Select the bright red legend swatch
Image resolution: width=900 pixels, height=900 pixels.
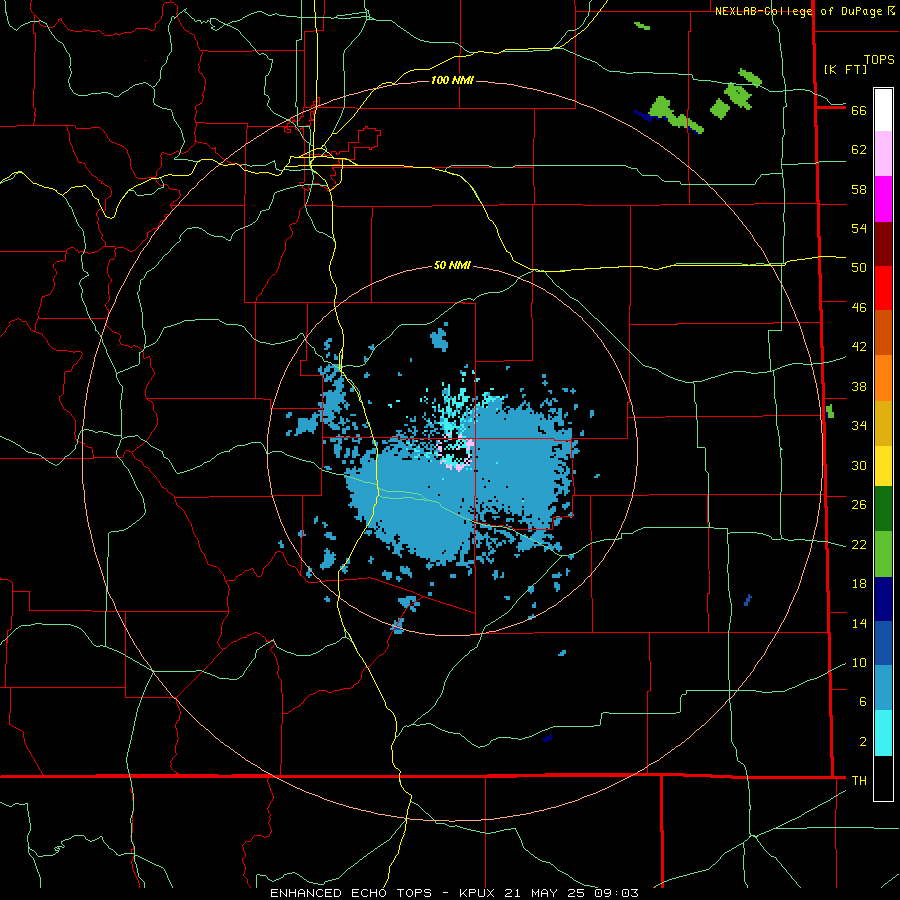pos(883,288)
